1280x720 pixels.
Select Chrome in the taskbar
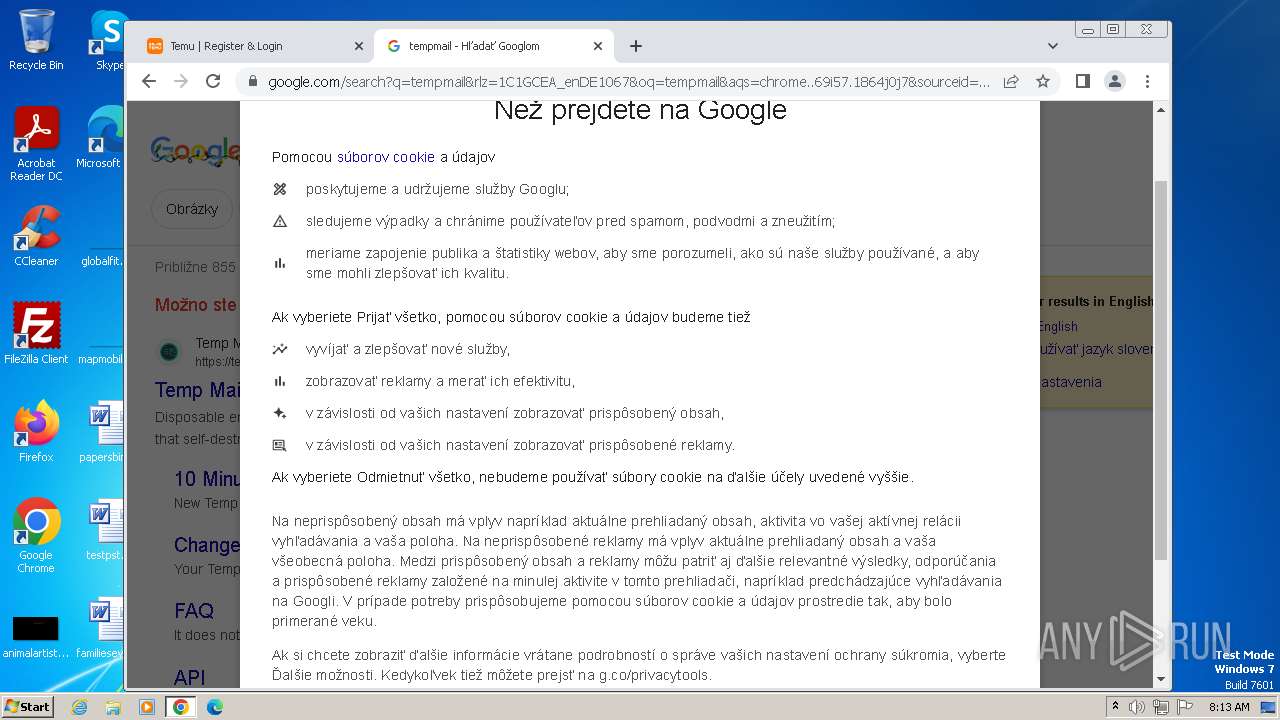[181, 707]
